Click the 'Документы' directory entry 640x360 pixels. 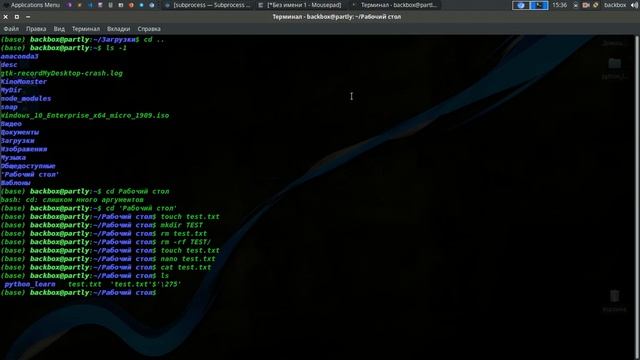pos(20,132)
